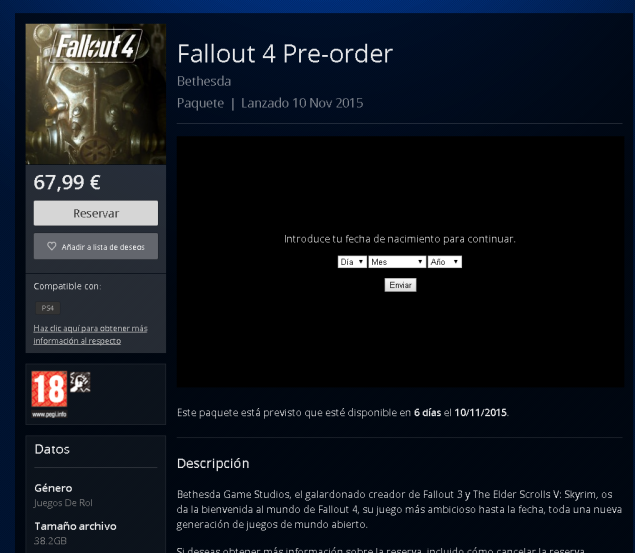Click the Descripción section heading

(213, 464)
